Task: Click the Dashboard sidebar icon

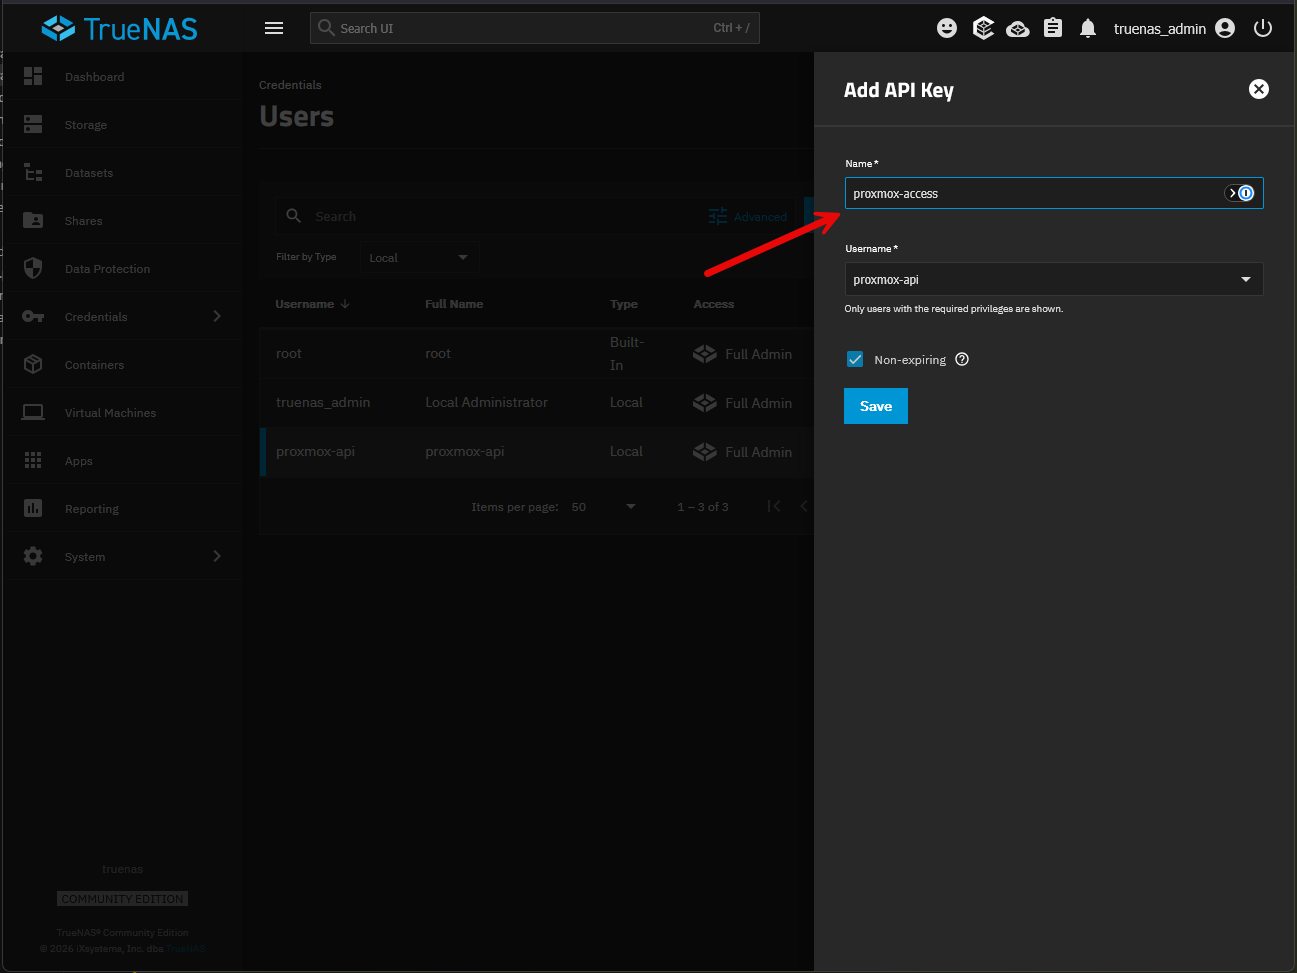Action: (x=33, y=76)
